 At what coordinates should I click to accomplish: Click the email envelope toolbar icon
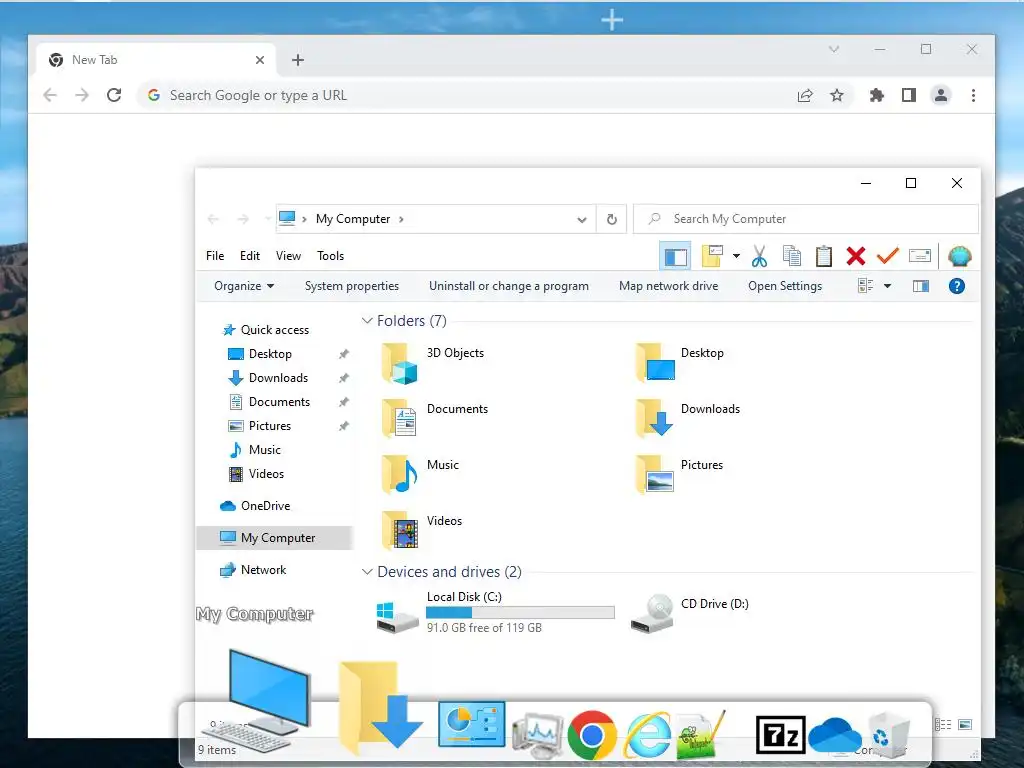920,256
